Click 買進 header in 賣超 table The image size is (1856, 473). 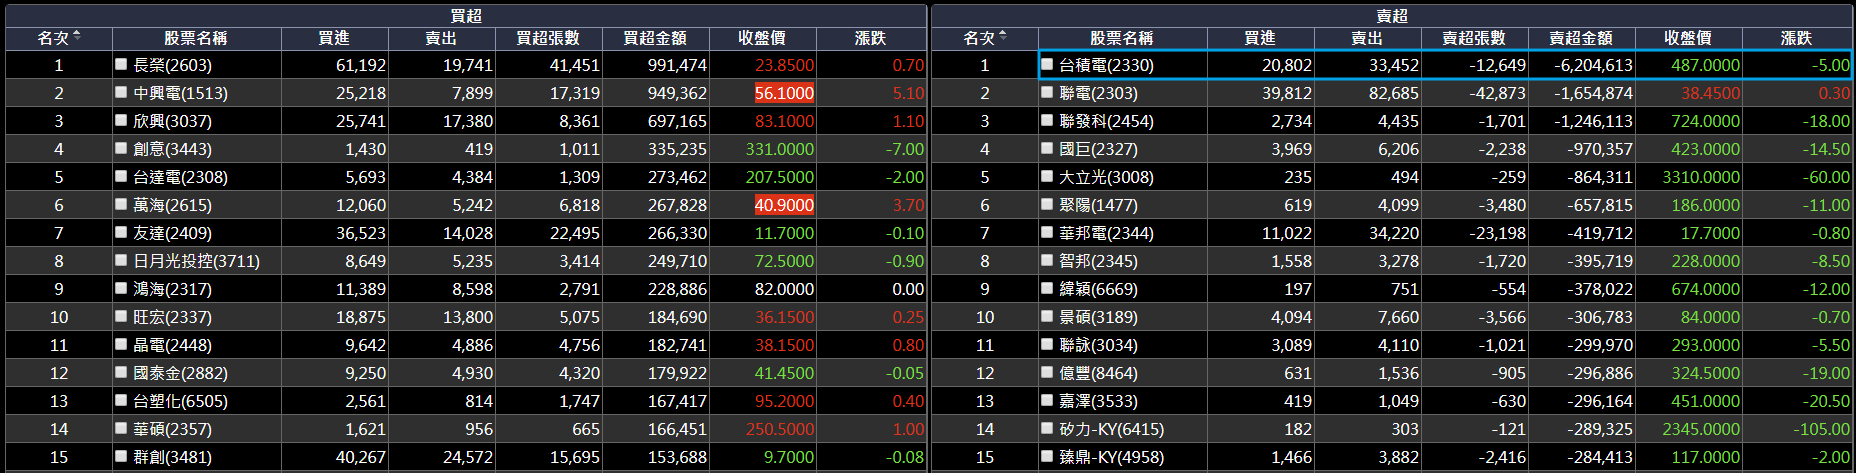point(1260,38)
